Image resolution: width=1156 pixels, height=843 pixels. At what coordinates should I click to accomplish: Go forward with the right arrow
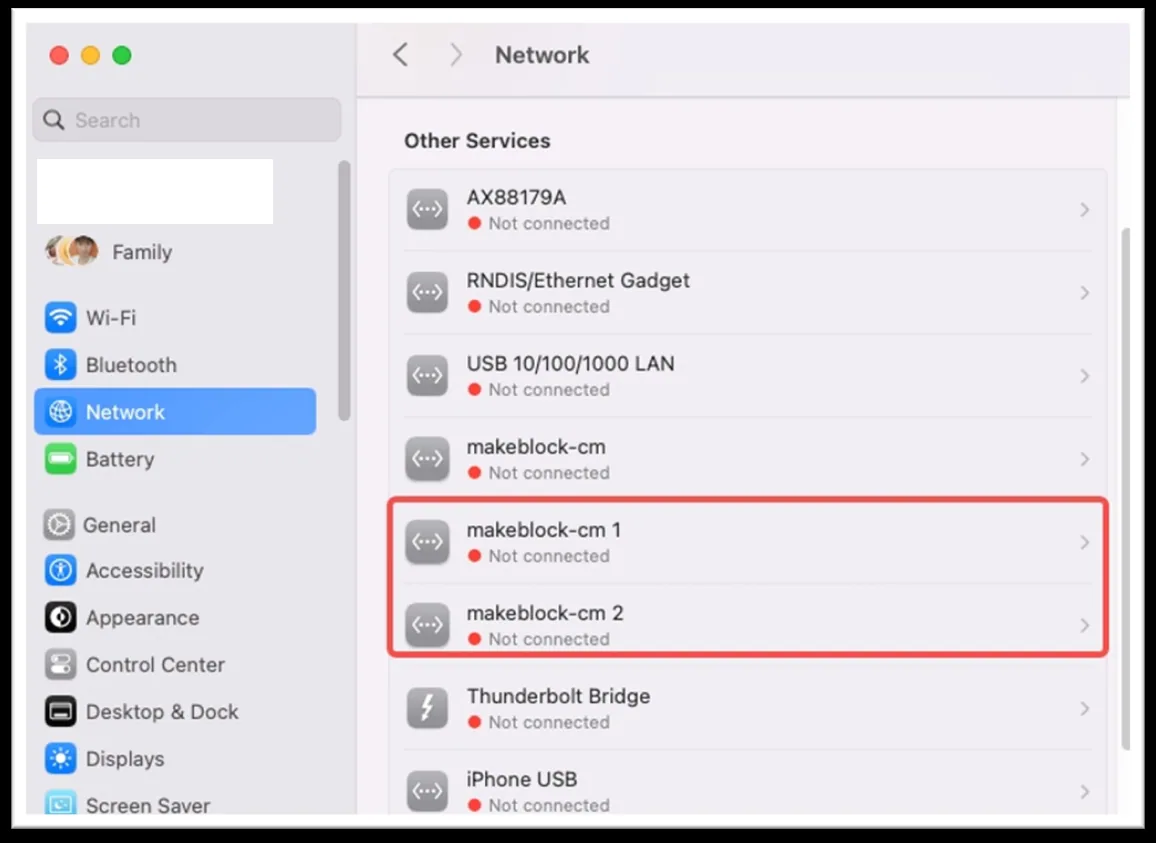[456, 55]
